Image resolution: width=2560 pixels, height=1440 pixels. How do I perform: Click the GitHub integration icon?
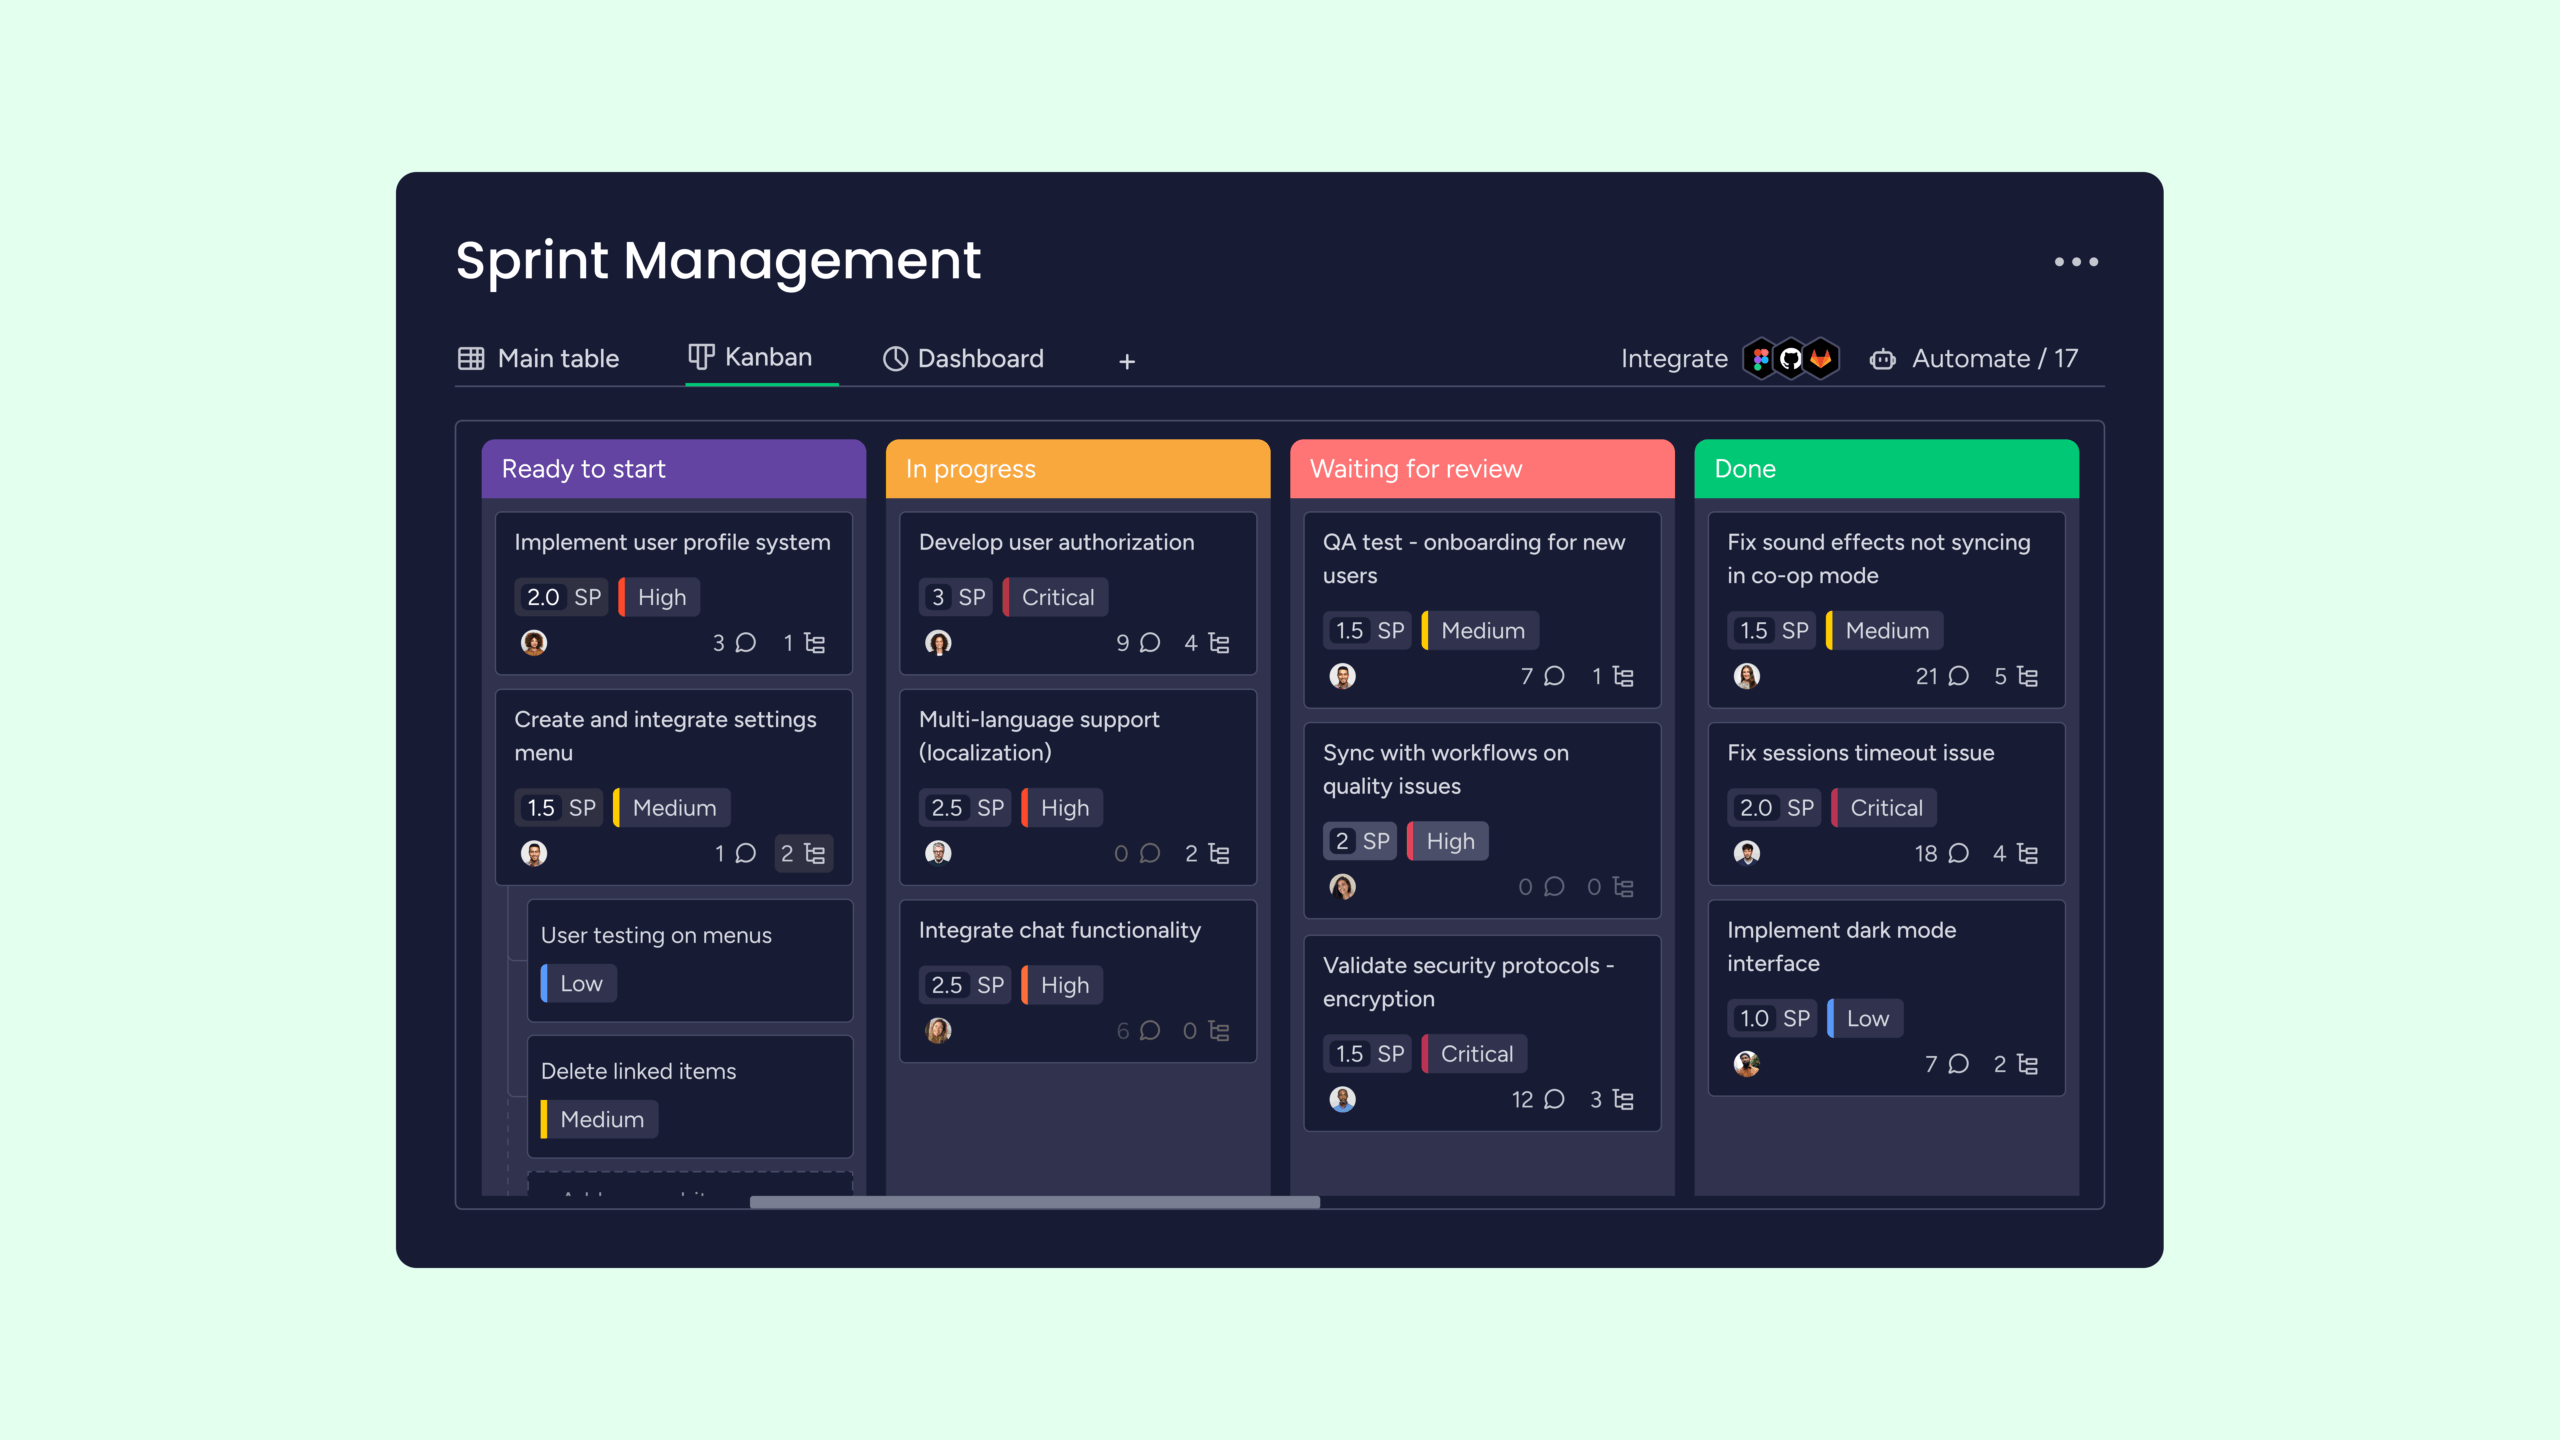tap(1790, 359)
